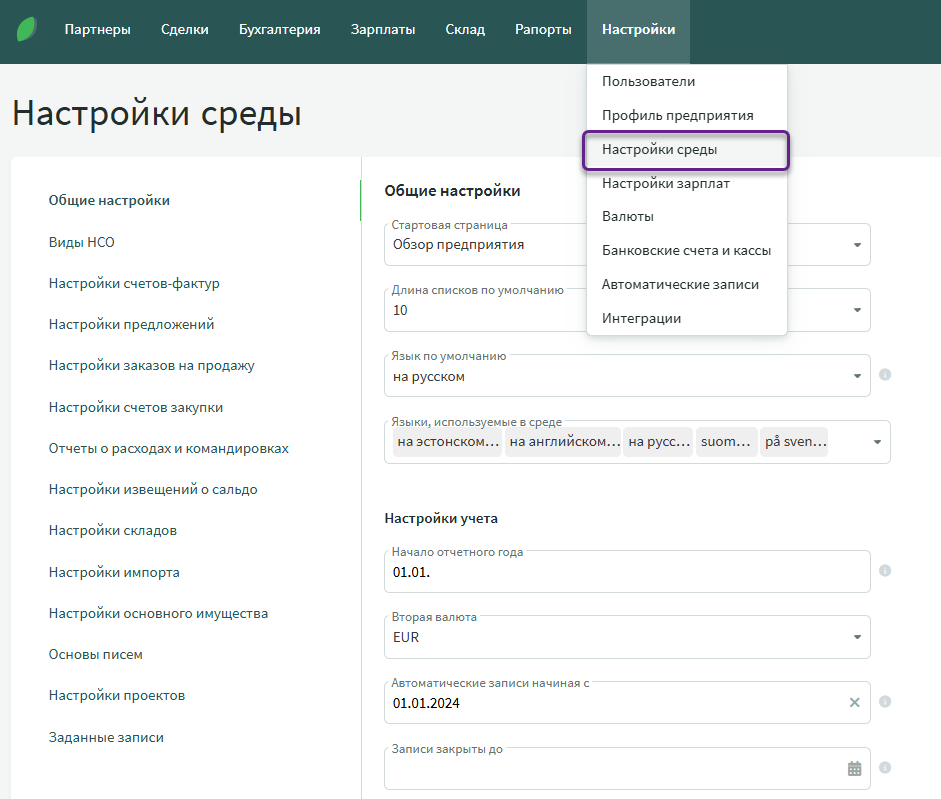The image size is (941, 799).
Task: Click info icon next to default language
Action: coord(885,375)
